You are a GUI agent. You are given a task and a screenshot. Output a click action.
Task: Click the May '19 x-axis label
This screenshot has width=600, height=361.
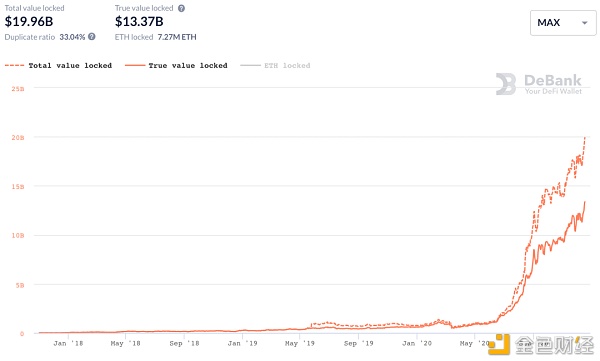tap(300, 343)
